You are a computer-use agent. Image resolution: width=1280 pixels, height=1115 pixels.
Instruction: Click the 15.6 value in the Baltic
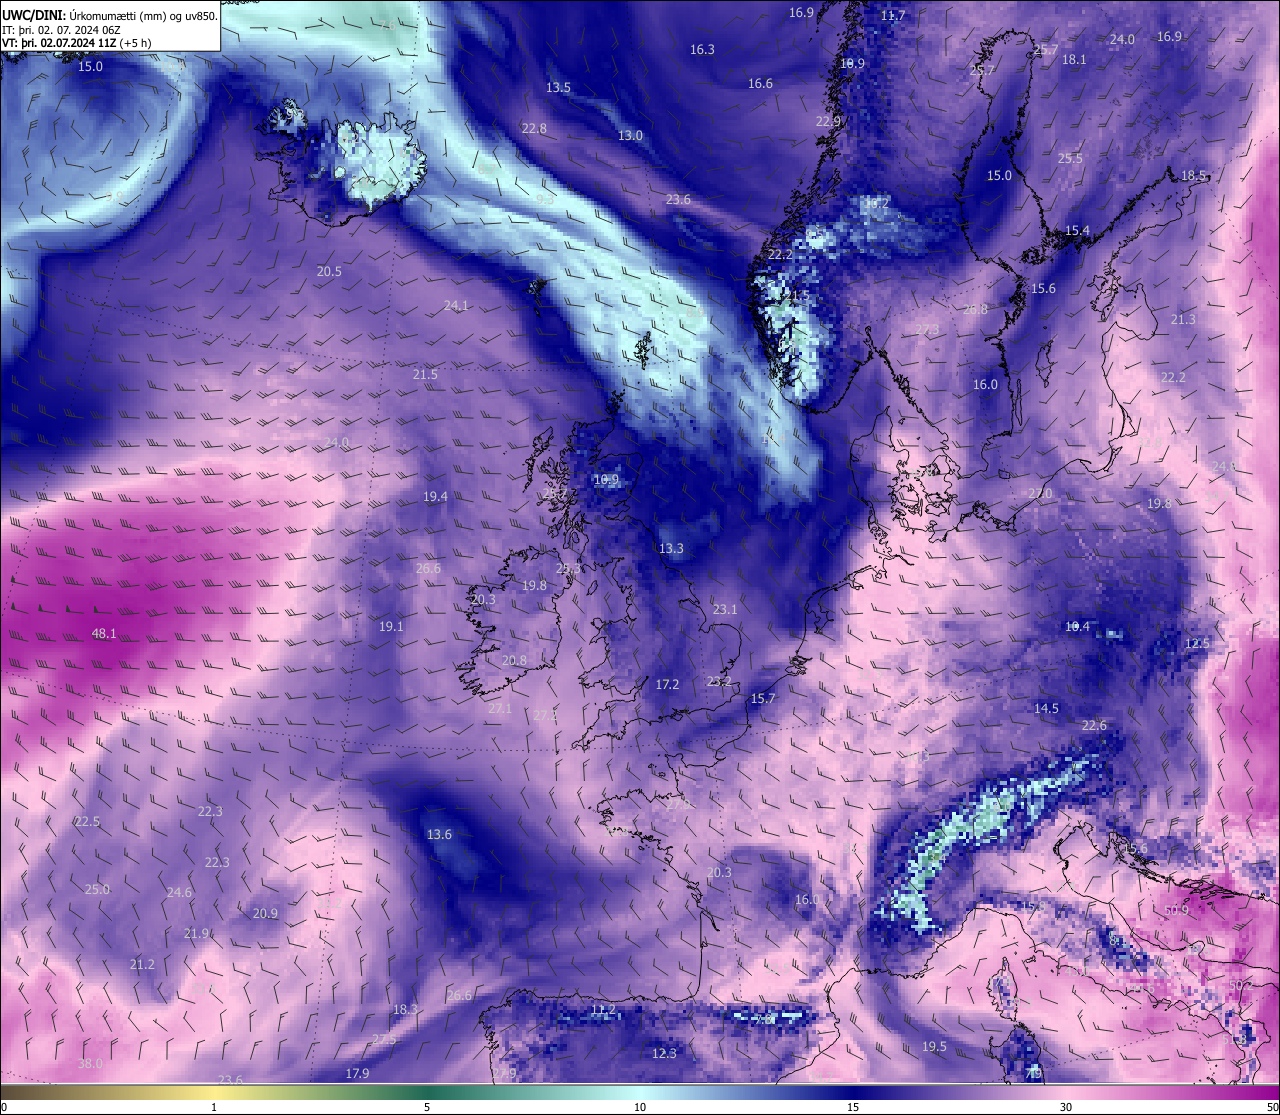1043,289
